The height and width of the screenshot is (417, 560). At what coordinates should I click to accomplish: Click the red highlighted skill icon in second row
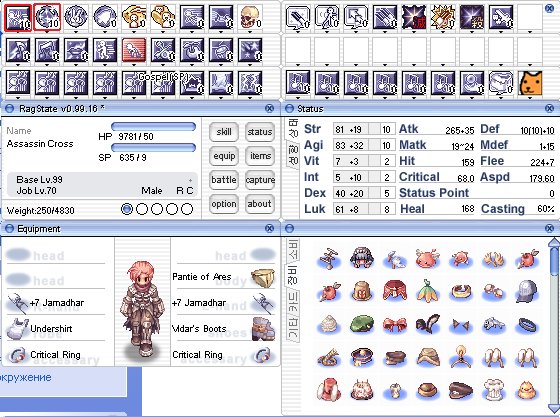click(x=134, y=50)
